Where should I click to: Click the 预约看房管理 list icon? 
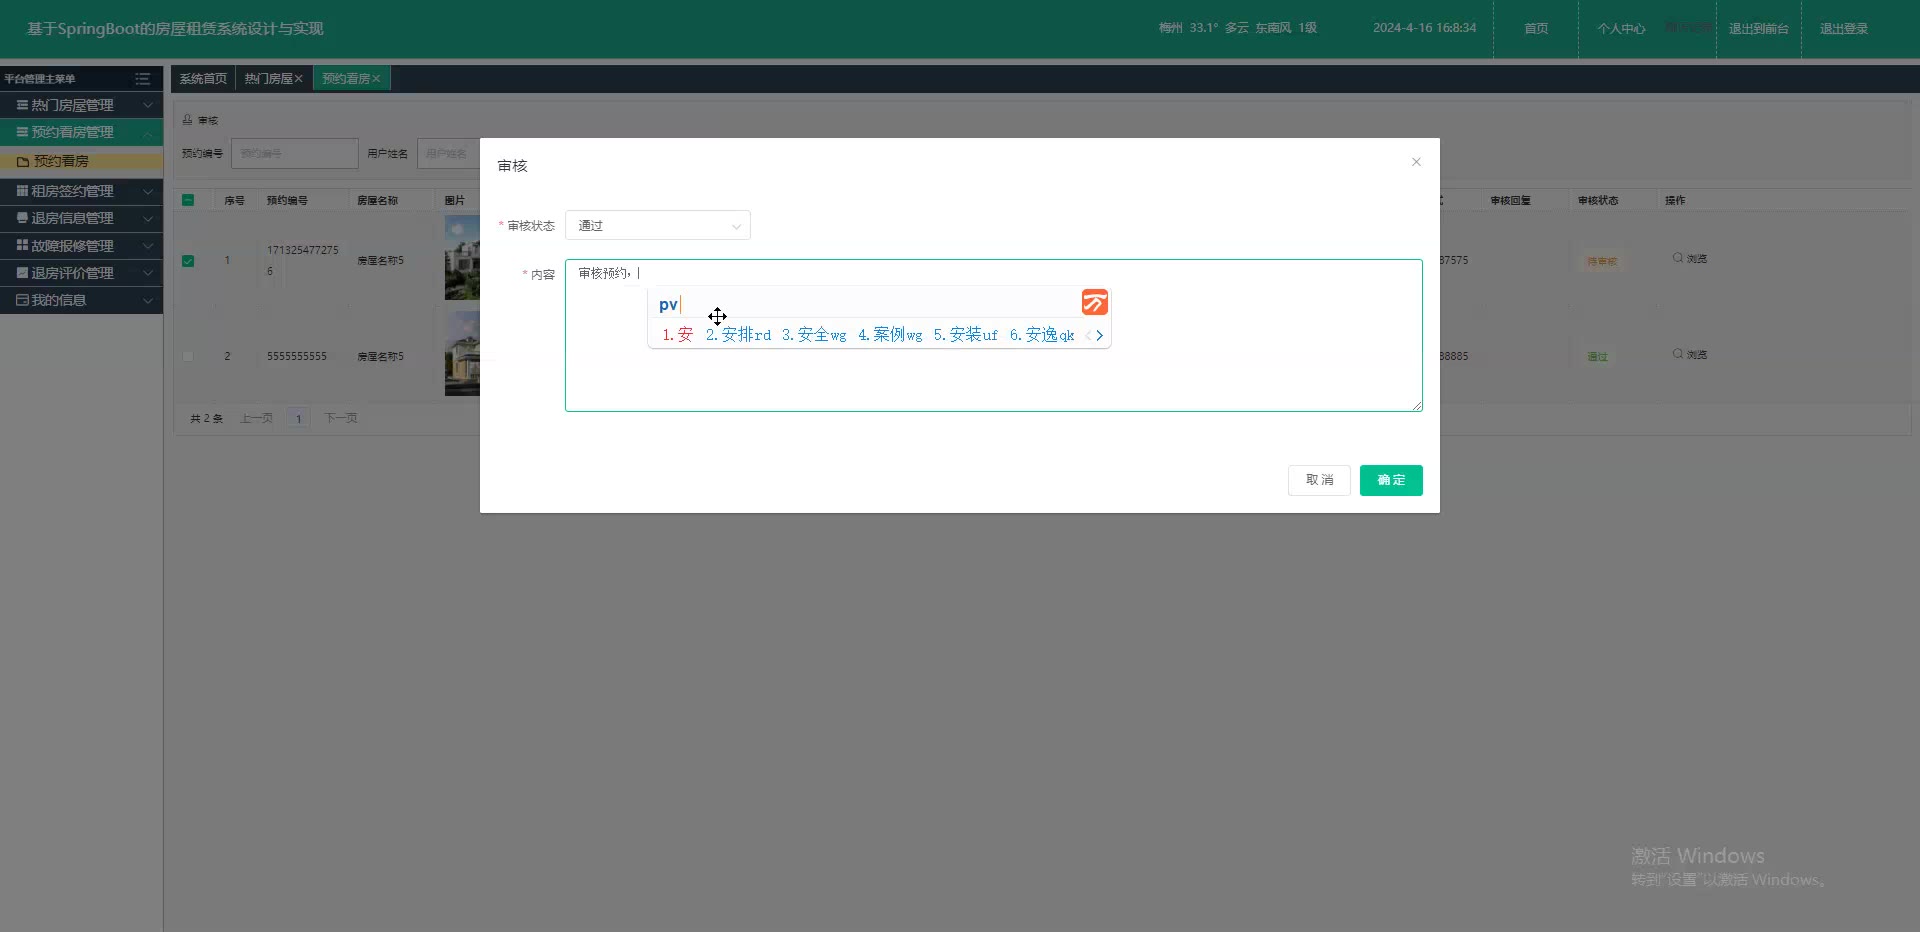click(22, 132)
